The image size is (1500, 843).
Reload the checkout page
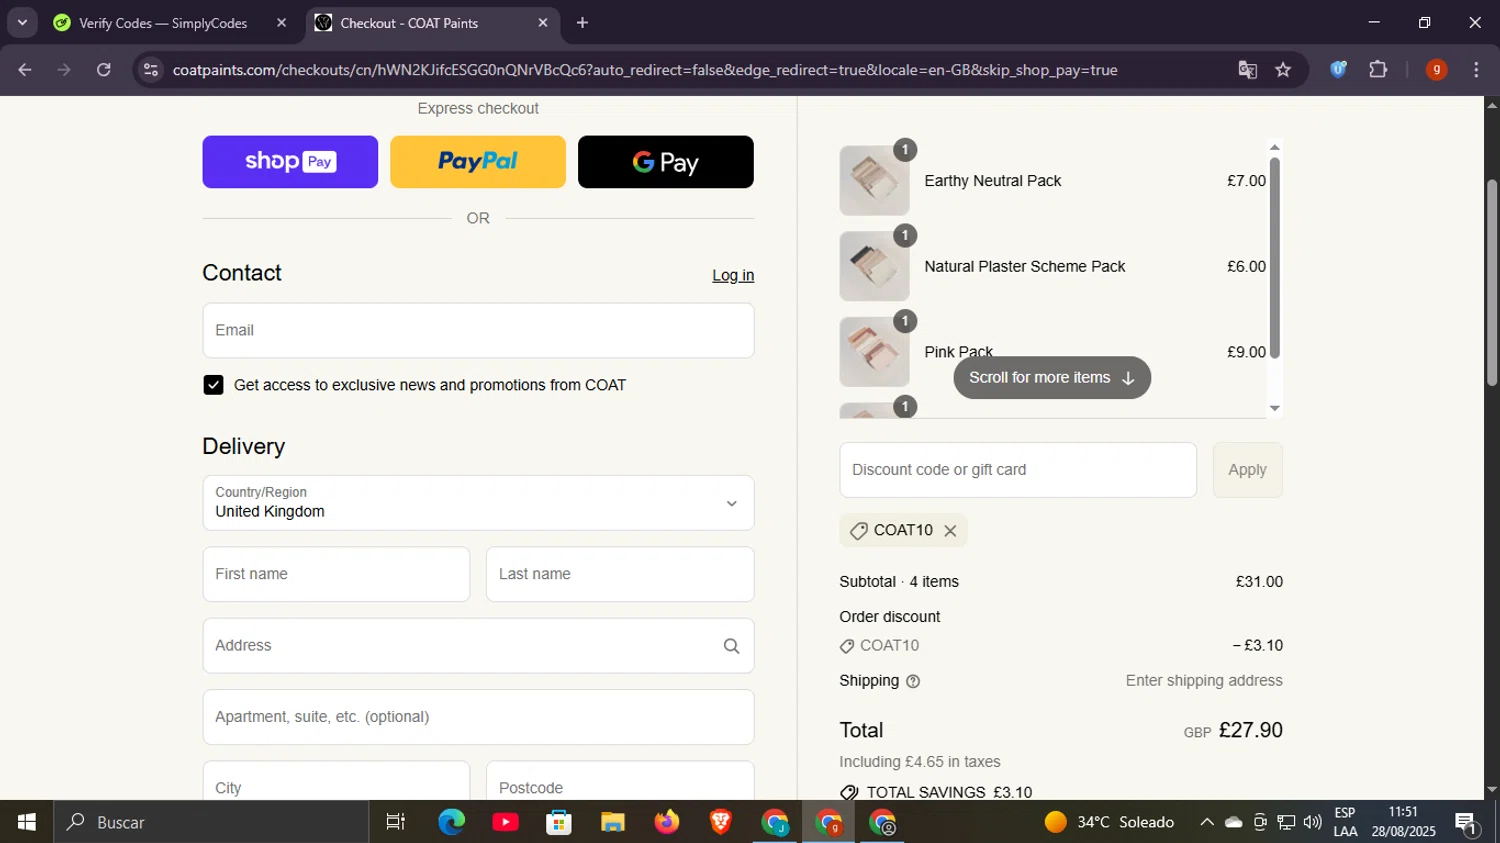click(104, 70)
